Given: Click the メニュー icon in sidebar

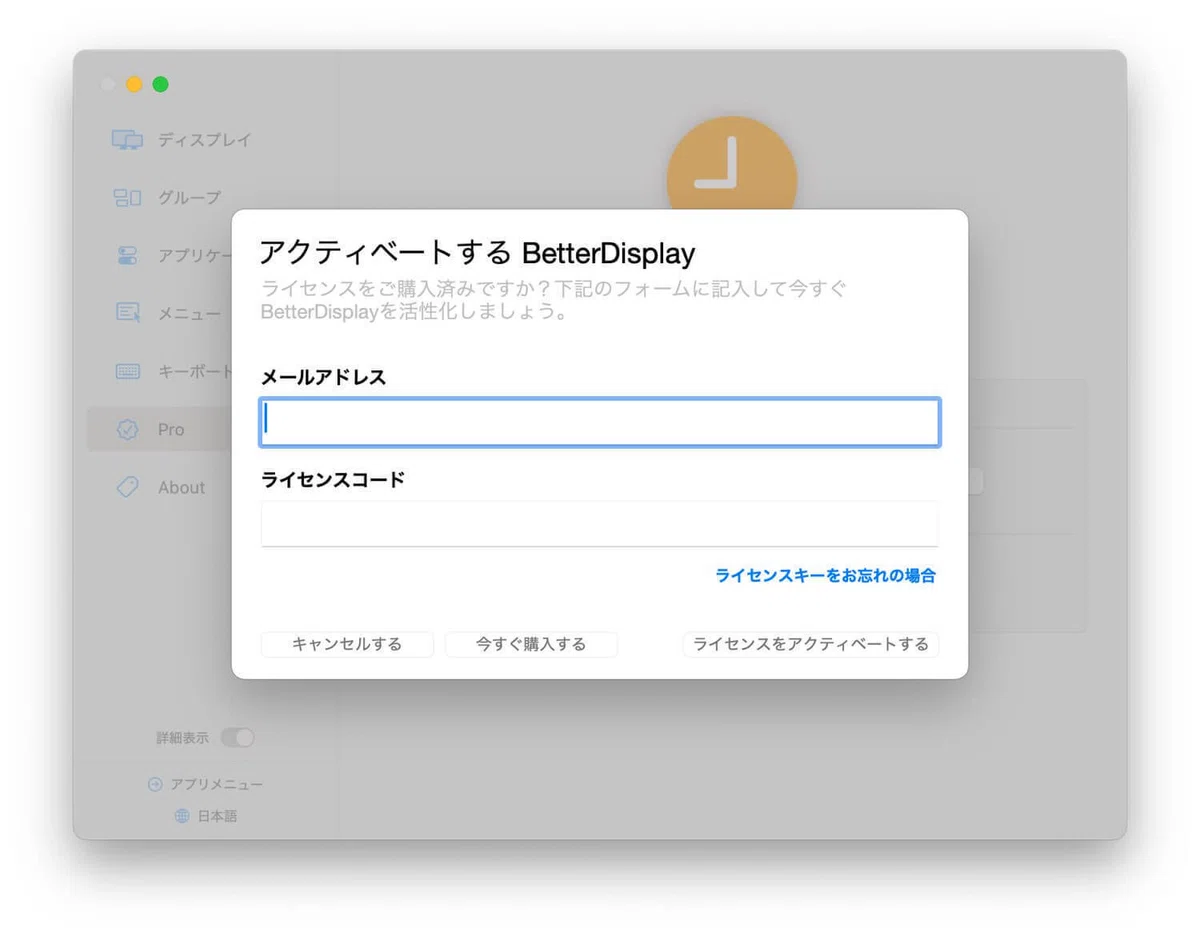Looking at the screenshot, I should coord(127,313).
